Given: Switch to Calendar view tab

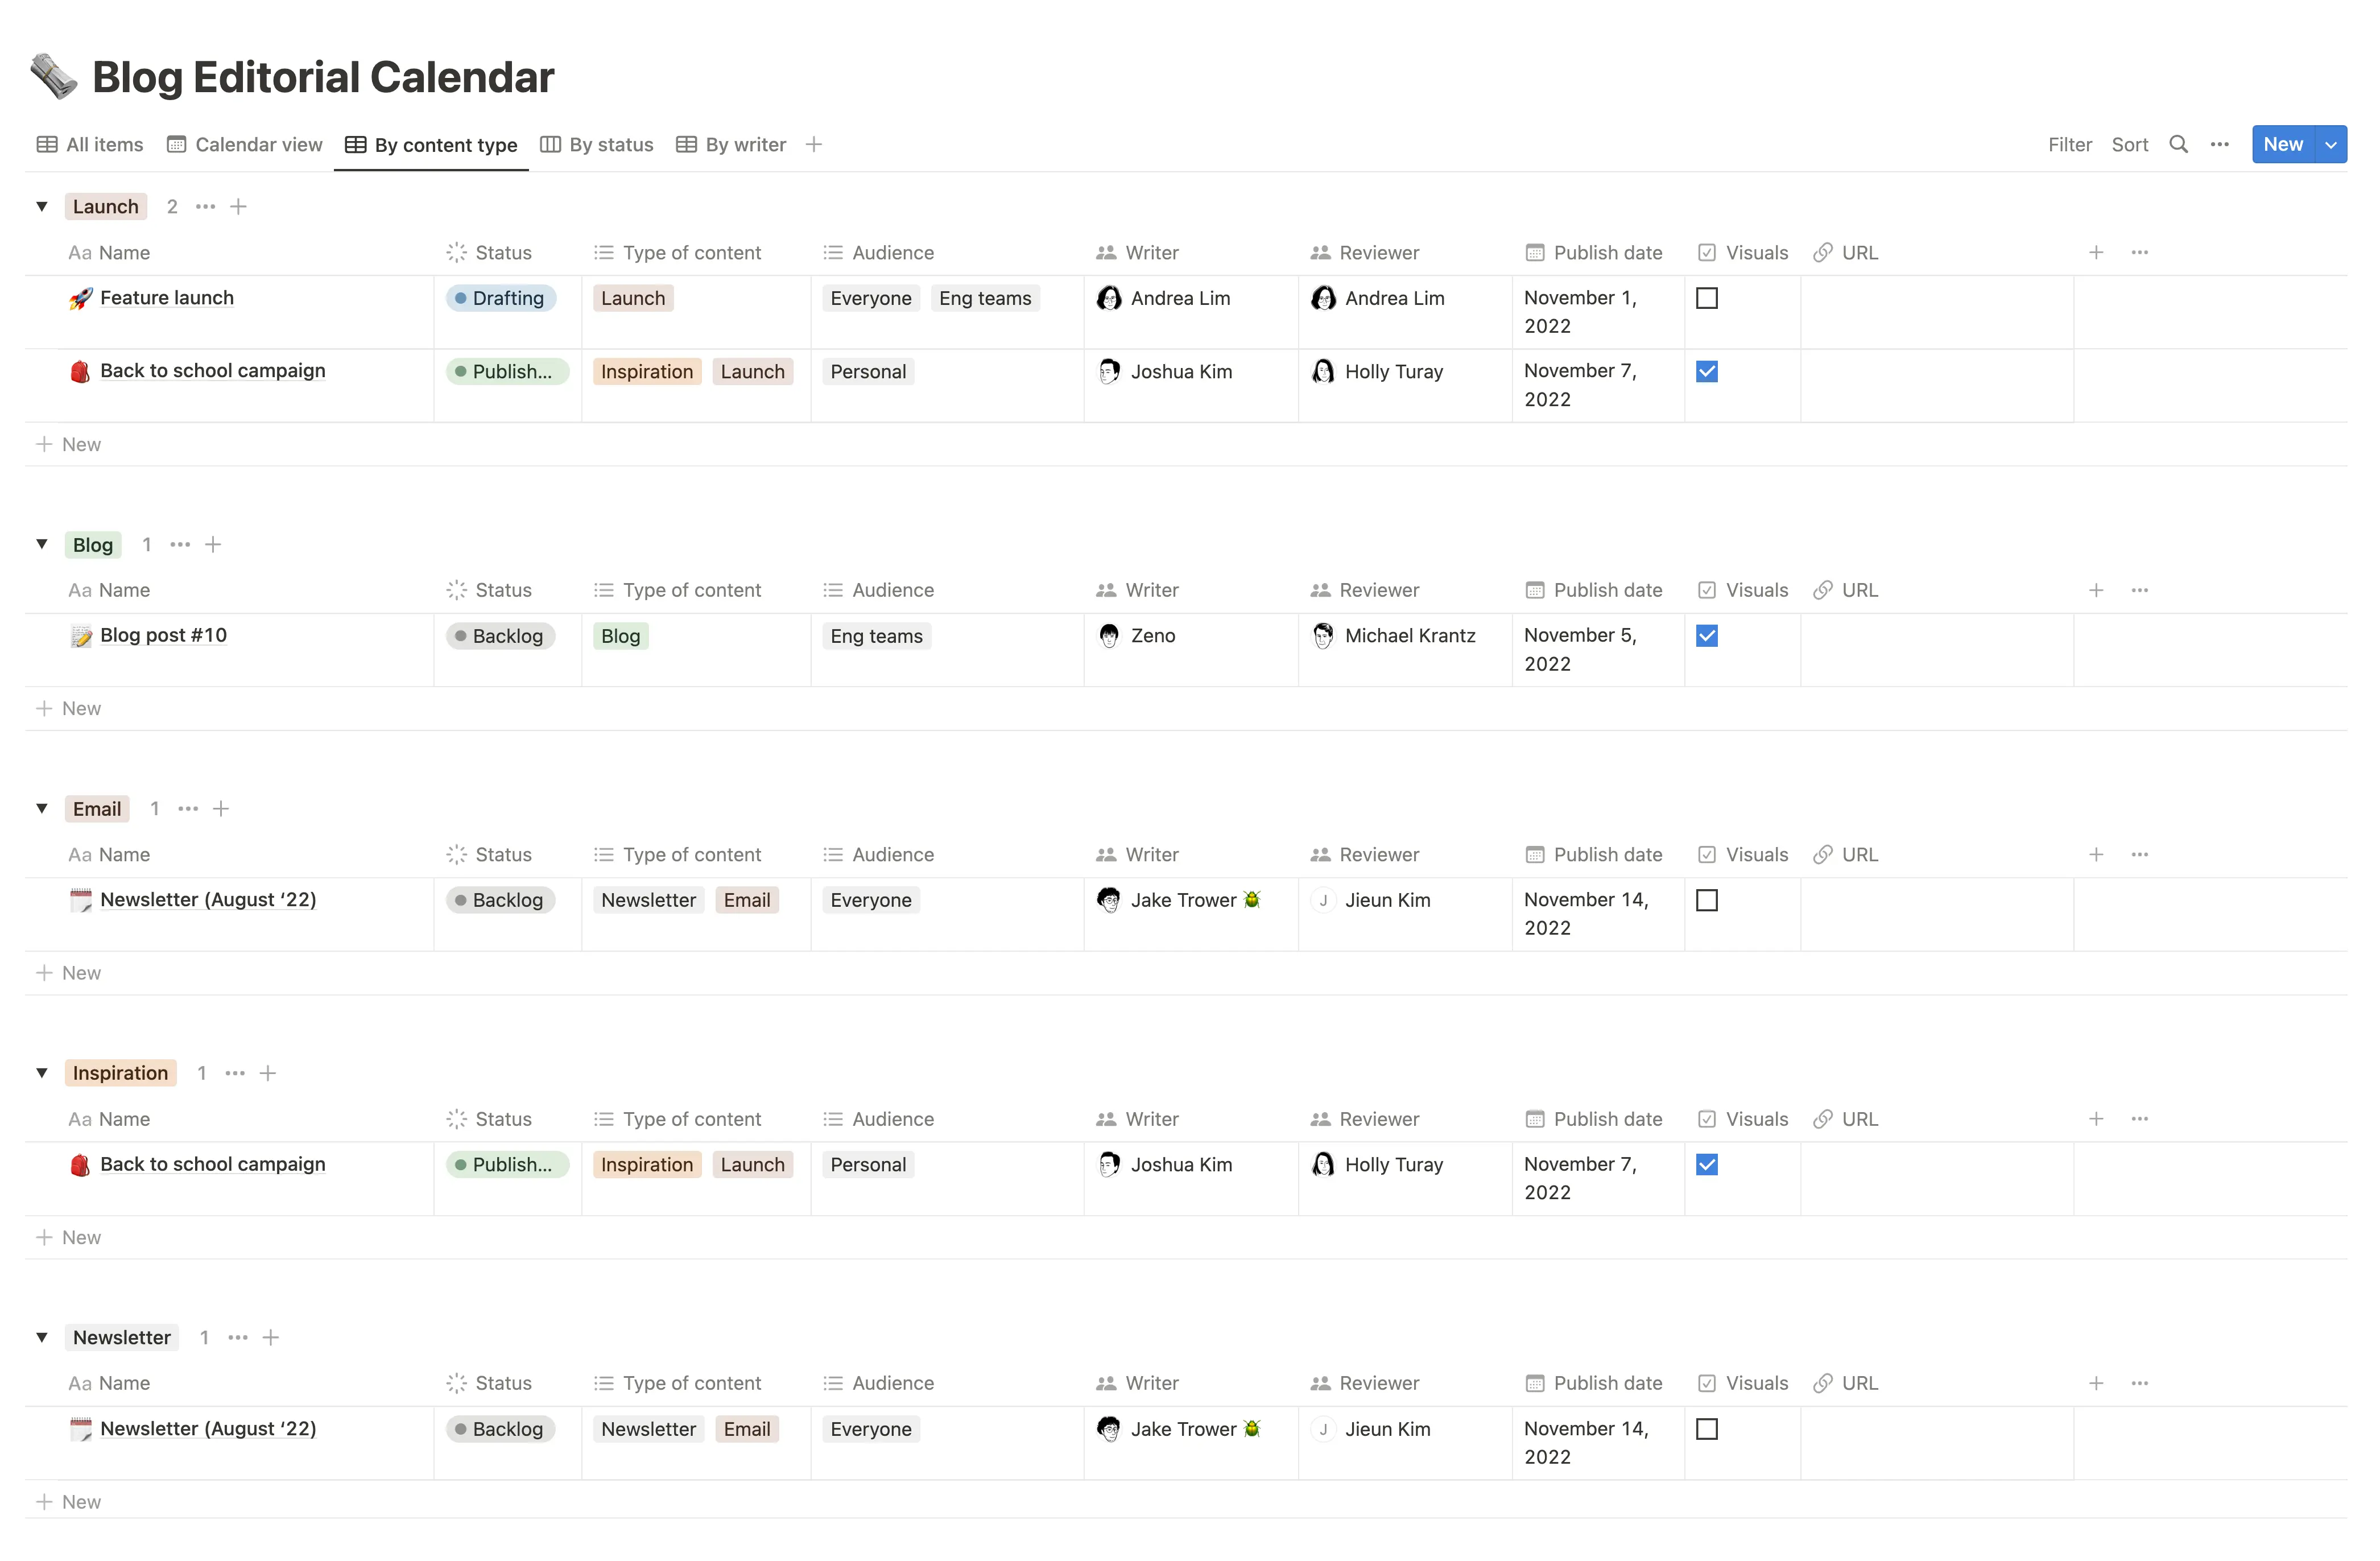Looking at the screenshot, I should point(245,144).
